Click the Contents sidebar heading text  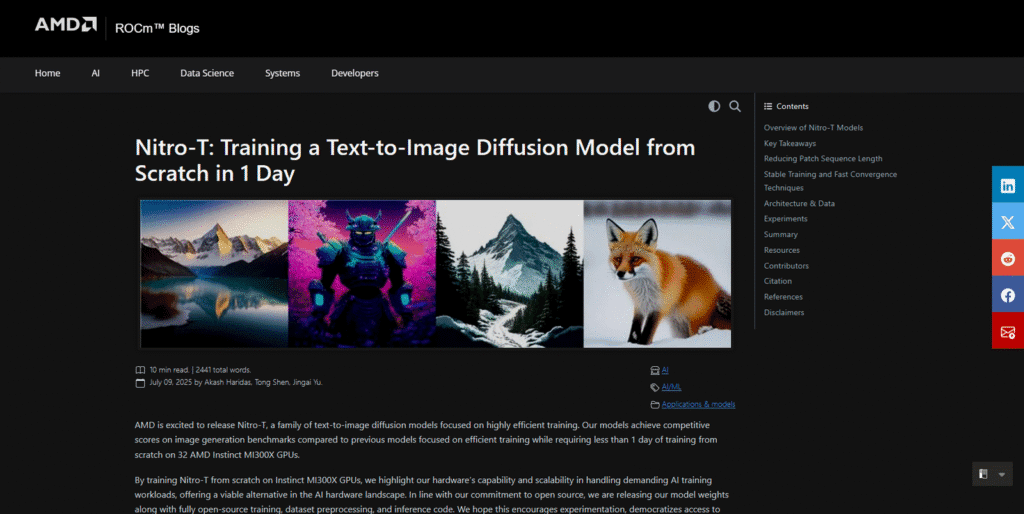pyautogui.click(x=792, y=106)
